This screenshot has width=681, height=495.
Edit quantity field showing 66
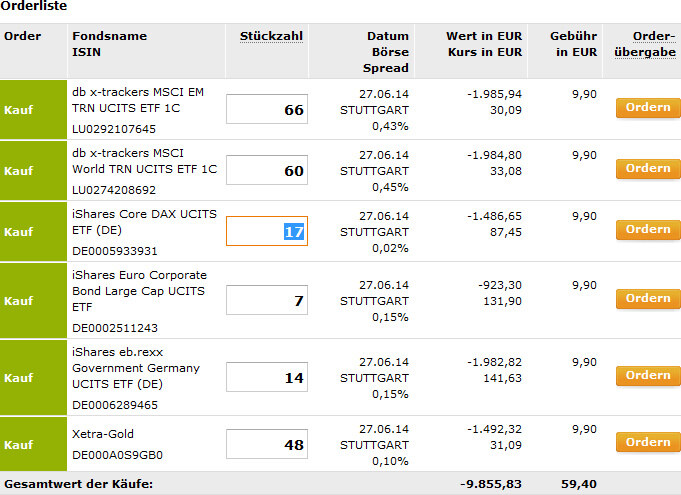(266, 109)
